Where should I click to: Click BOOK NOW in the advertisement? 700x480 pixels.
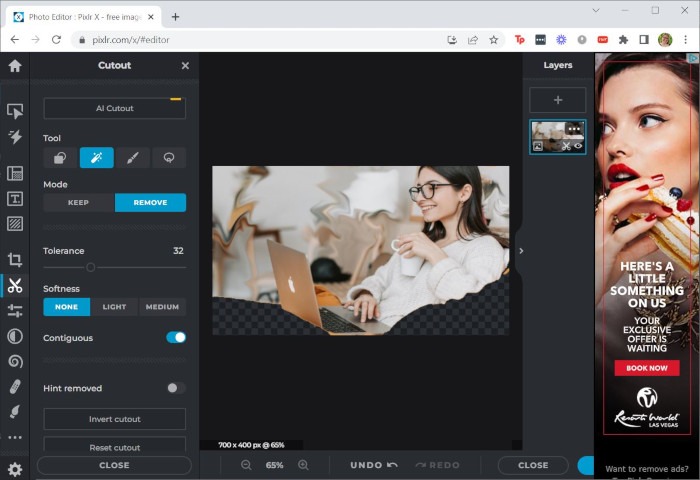coord(647,368)
